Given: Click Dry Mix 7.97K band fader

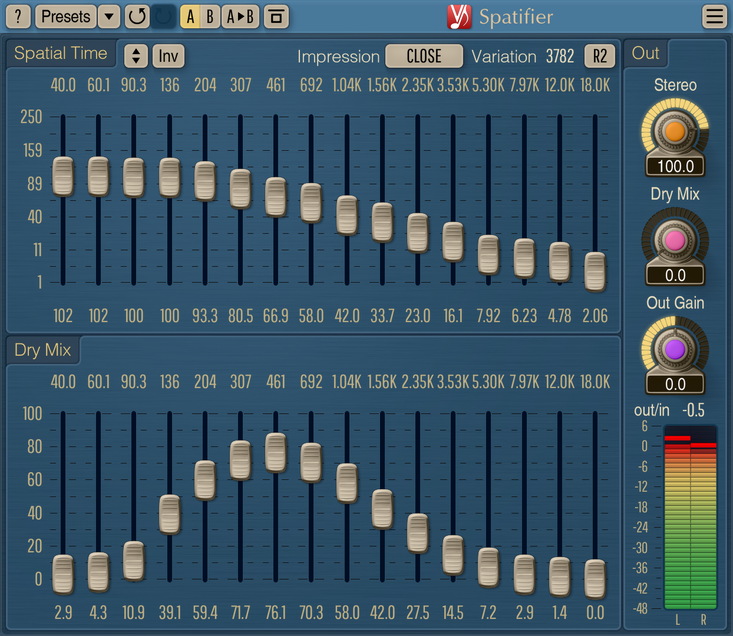Looking at the screenshot, I should (524, 574).
